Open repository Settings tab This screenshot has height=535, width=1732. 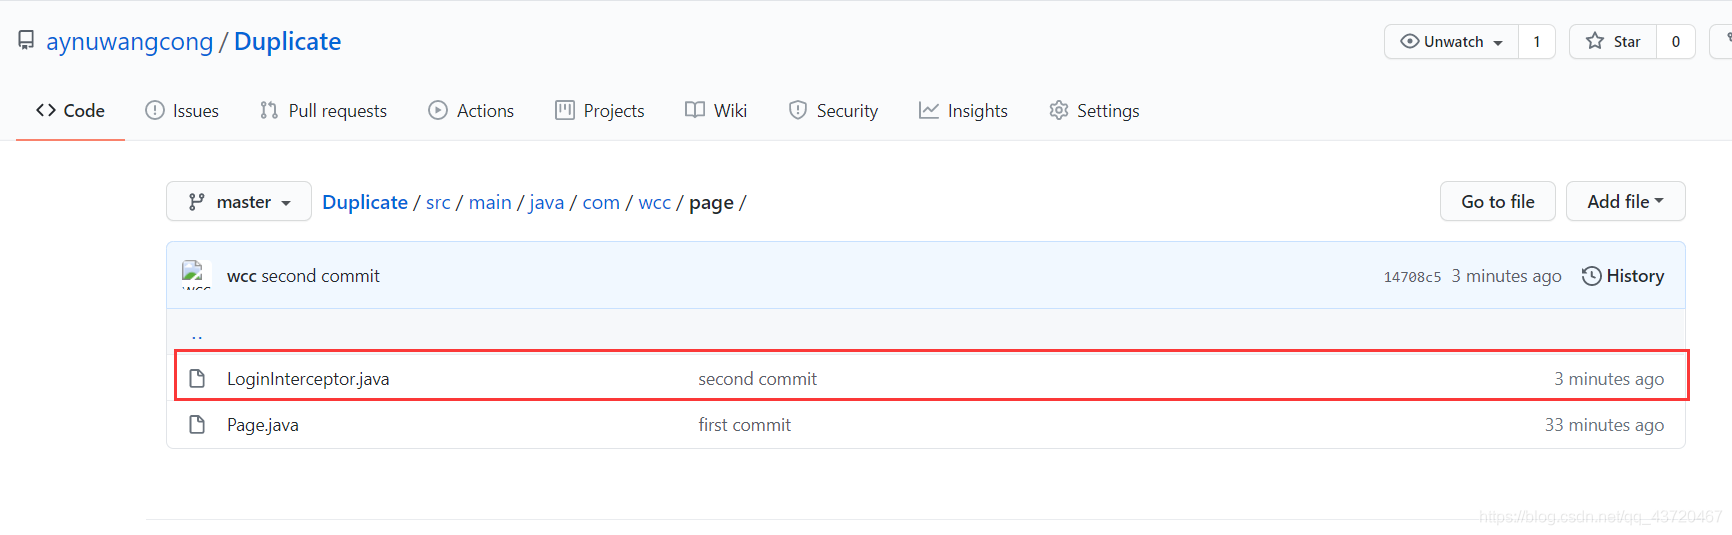point(1094,111)
